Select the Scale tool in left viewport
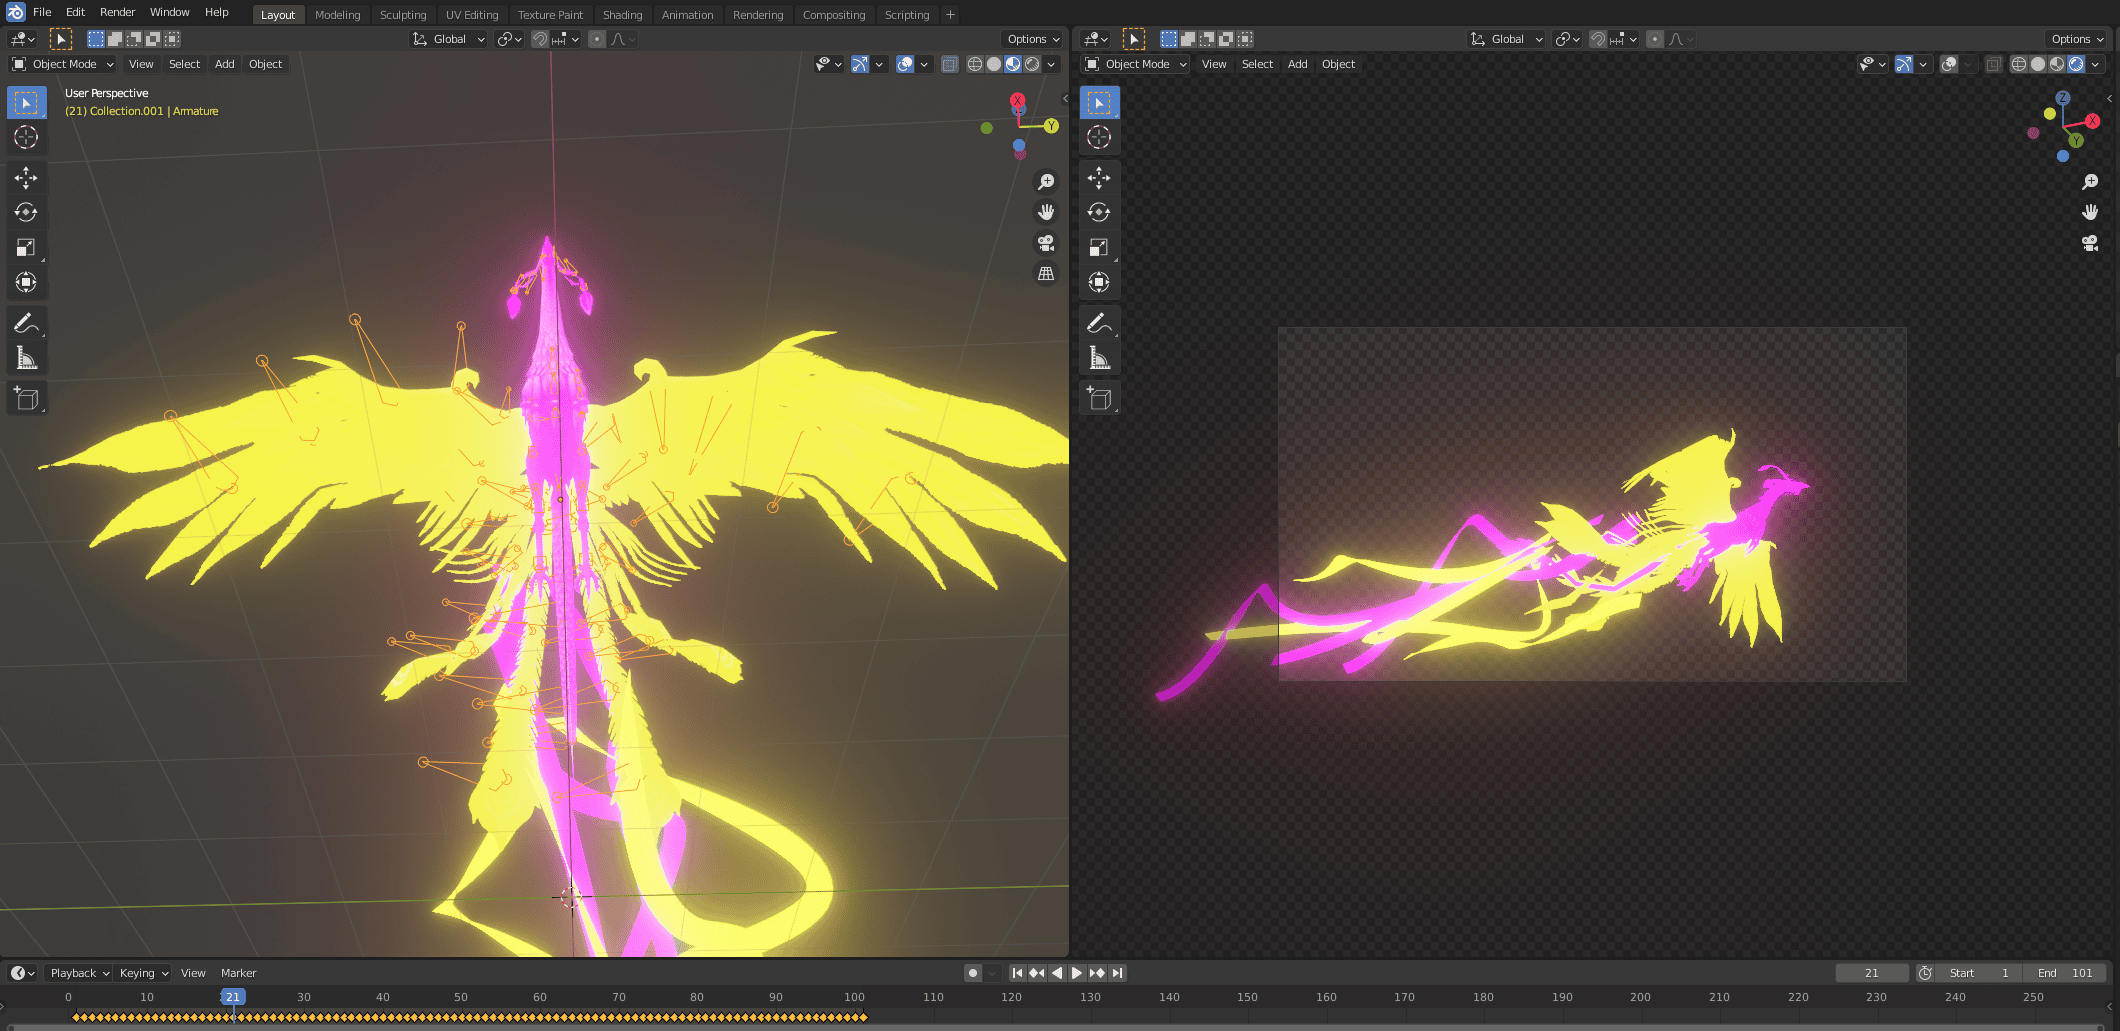This screenshot has height=1031, width=2120. (26, 248)
